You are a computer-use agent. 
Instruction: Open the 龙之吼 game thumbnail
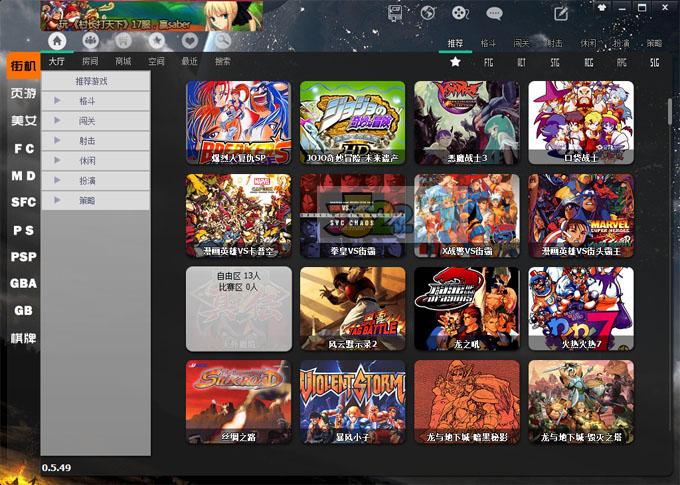click(467, 308)
